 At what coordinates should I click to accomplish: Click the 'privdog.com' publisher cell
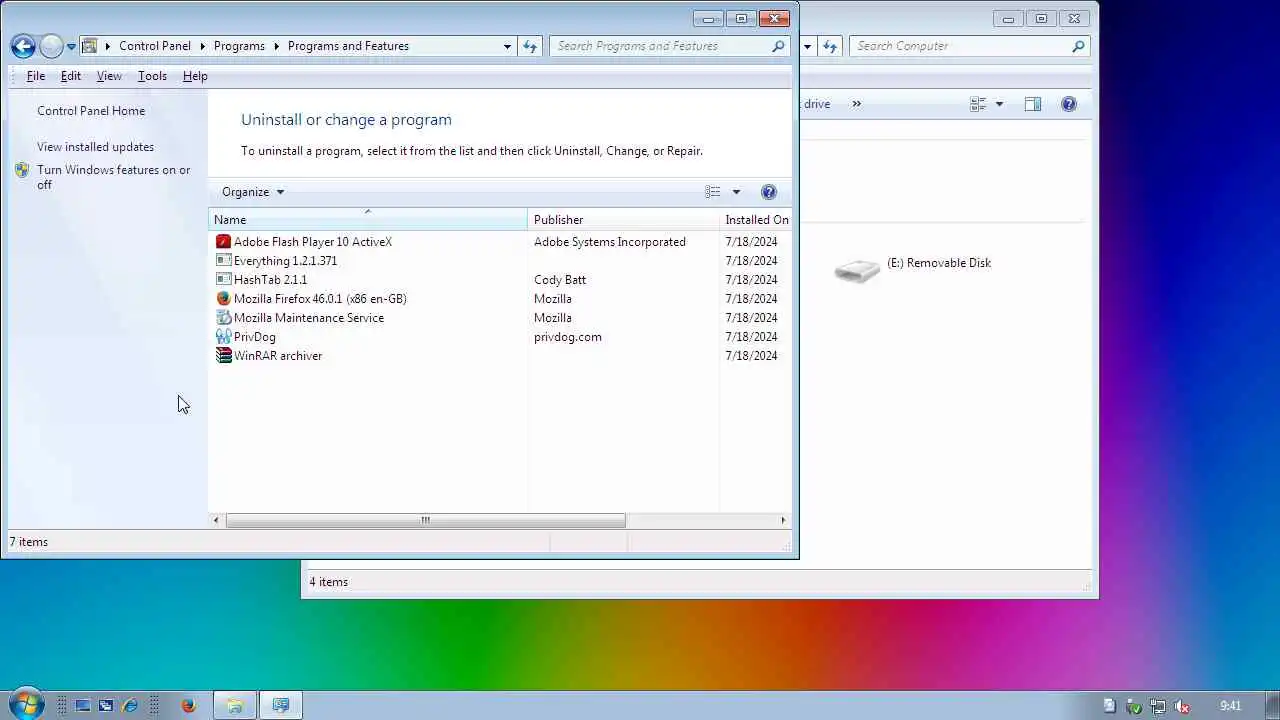(567, 337)
